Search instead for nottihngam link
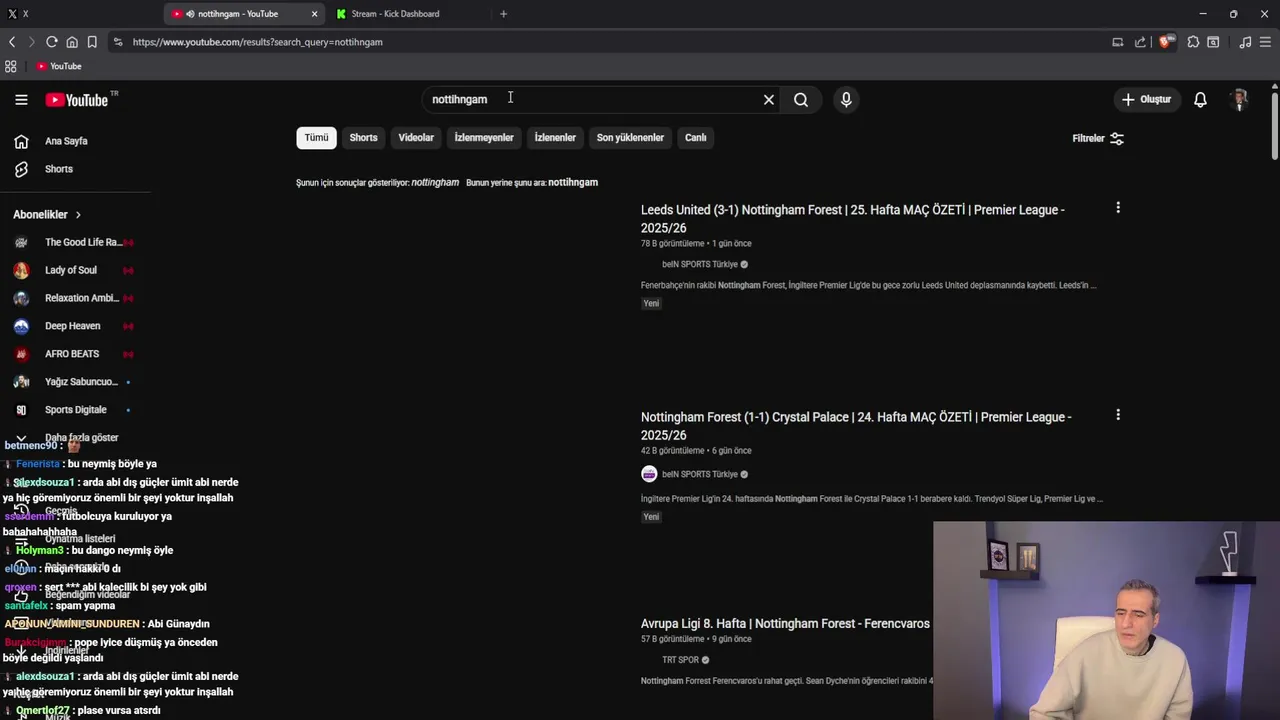This screenshot has height=720, width=1280. pos(573,182)
